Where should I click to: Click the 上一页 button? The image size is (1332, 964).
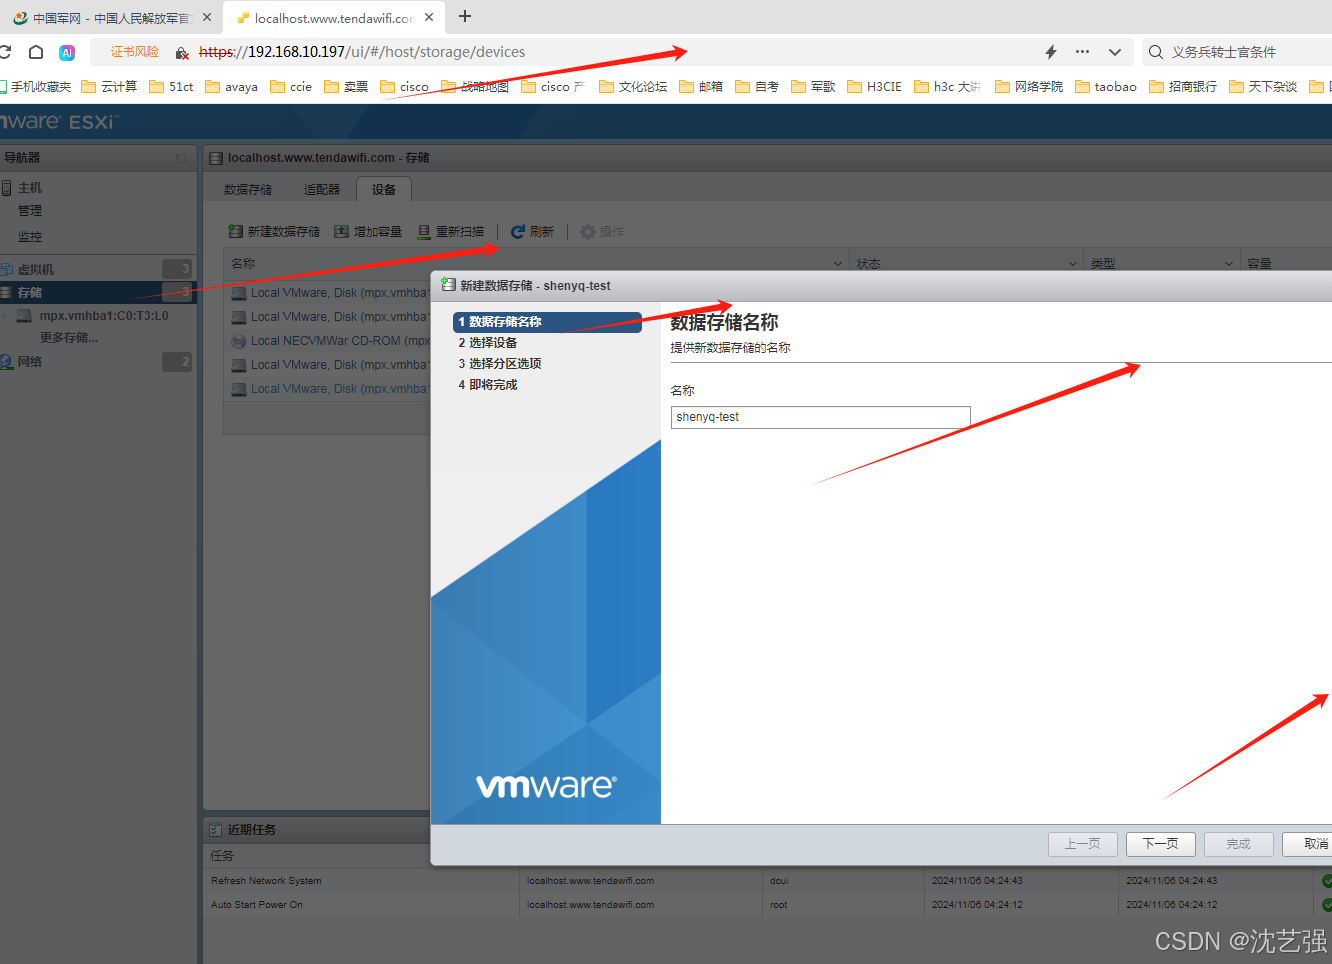point(1083,844)
